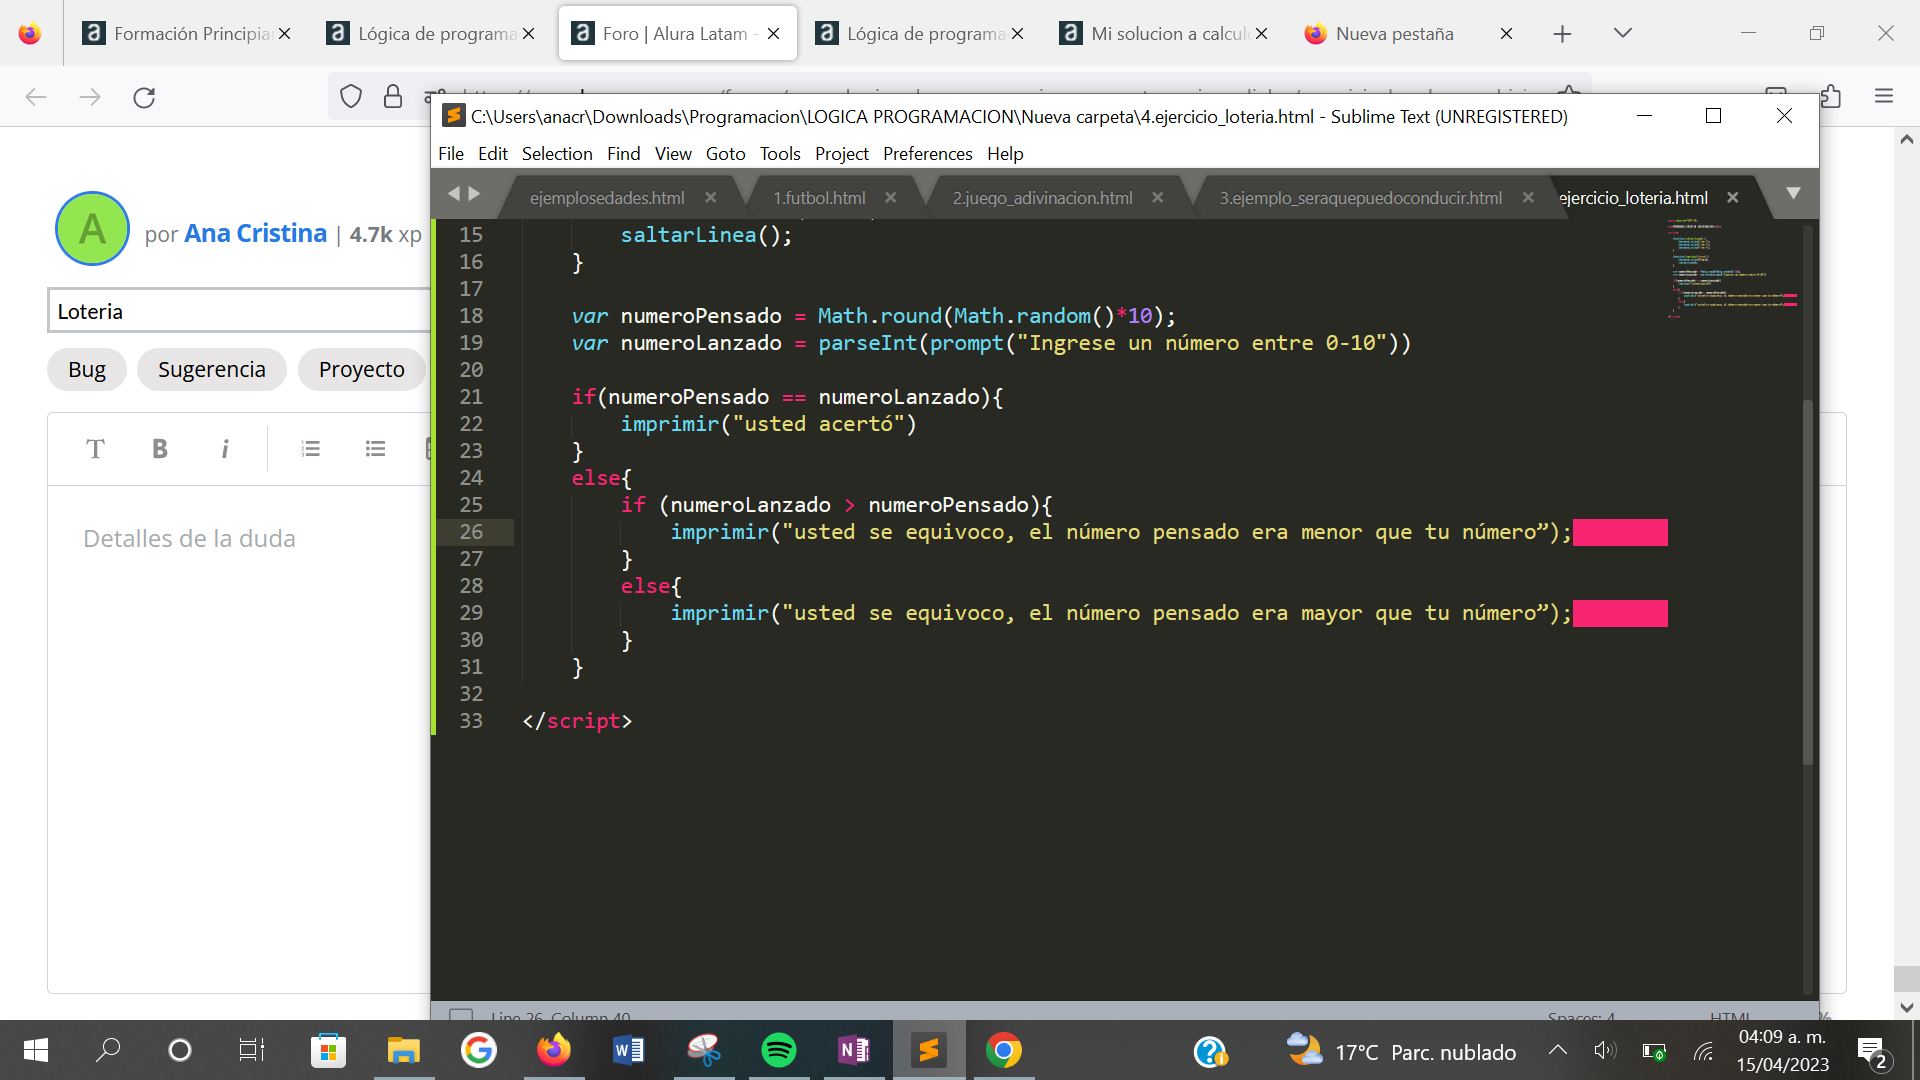Open Google Chrome from the taskbar
This screenshot has height=1080, width=1920.
tap(1004, 1050)
